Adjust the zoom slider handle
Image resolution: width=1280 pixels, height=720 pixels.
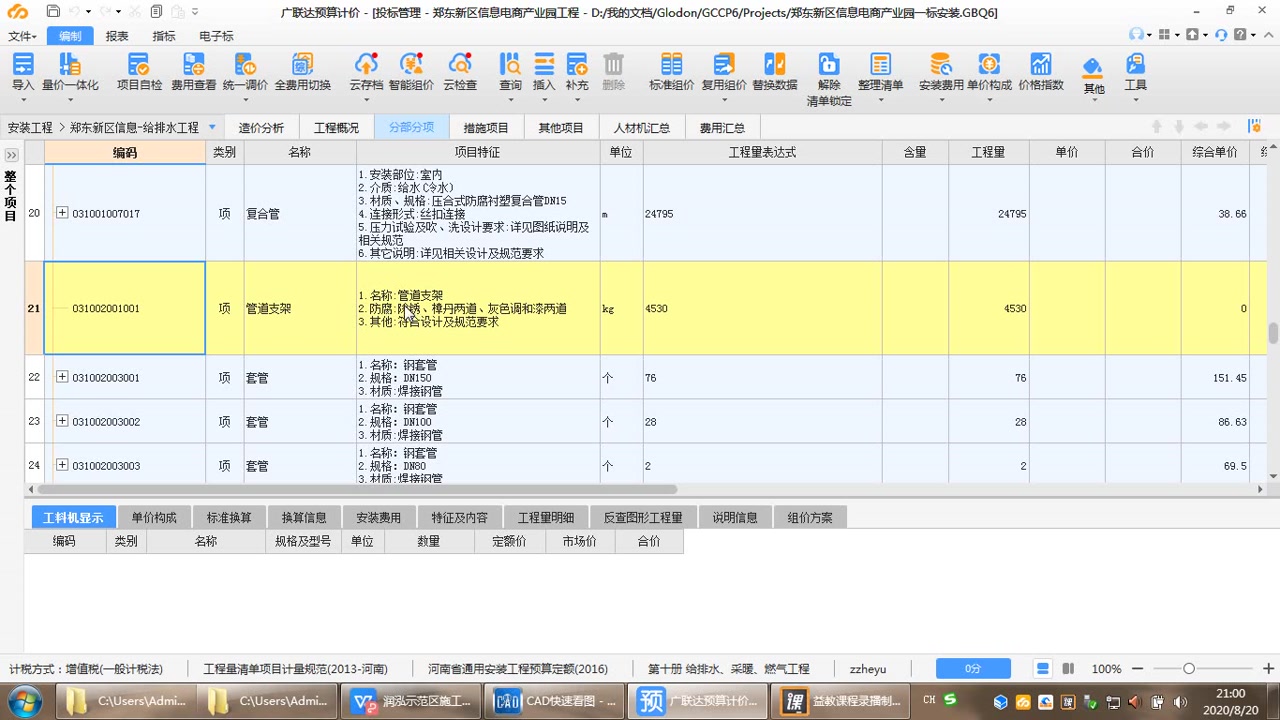click(x=1189, y=668)
